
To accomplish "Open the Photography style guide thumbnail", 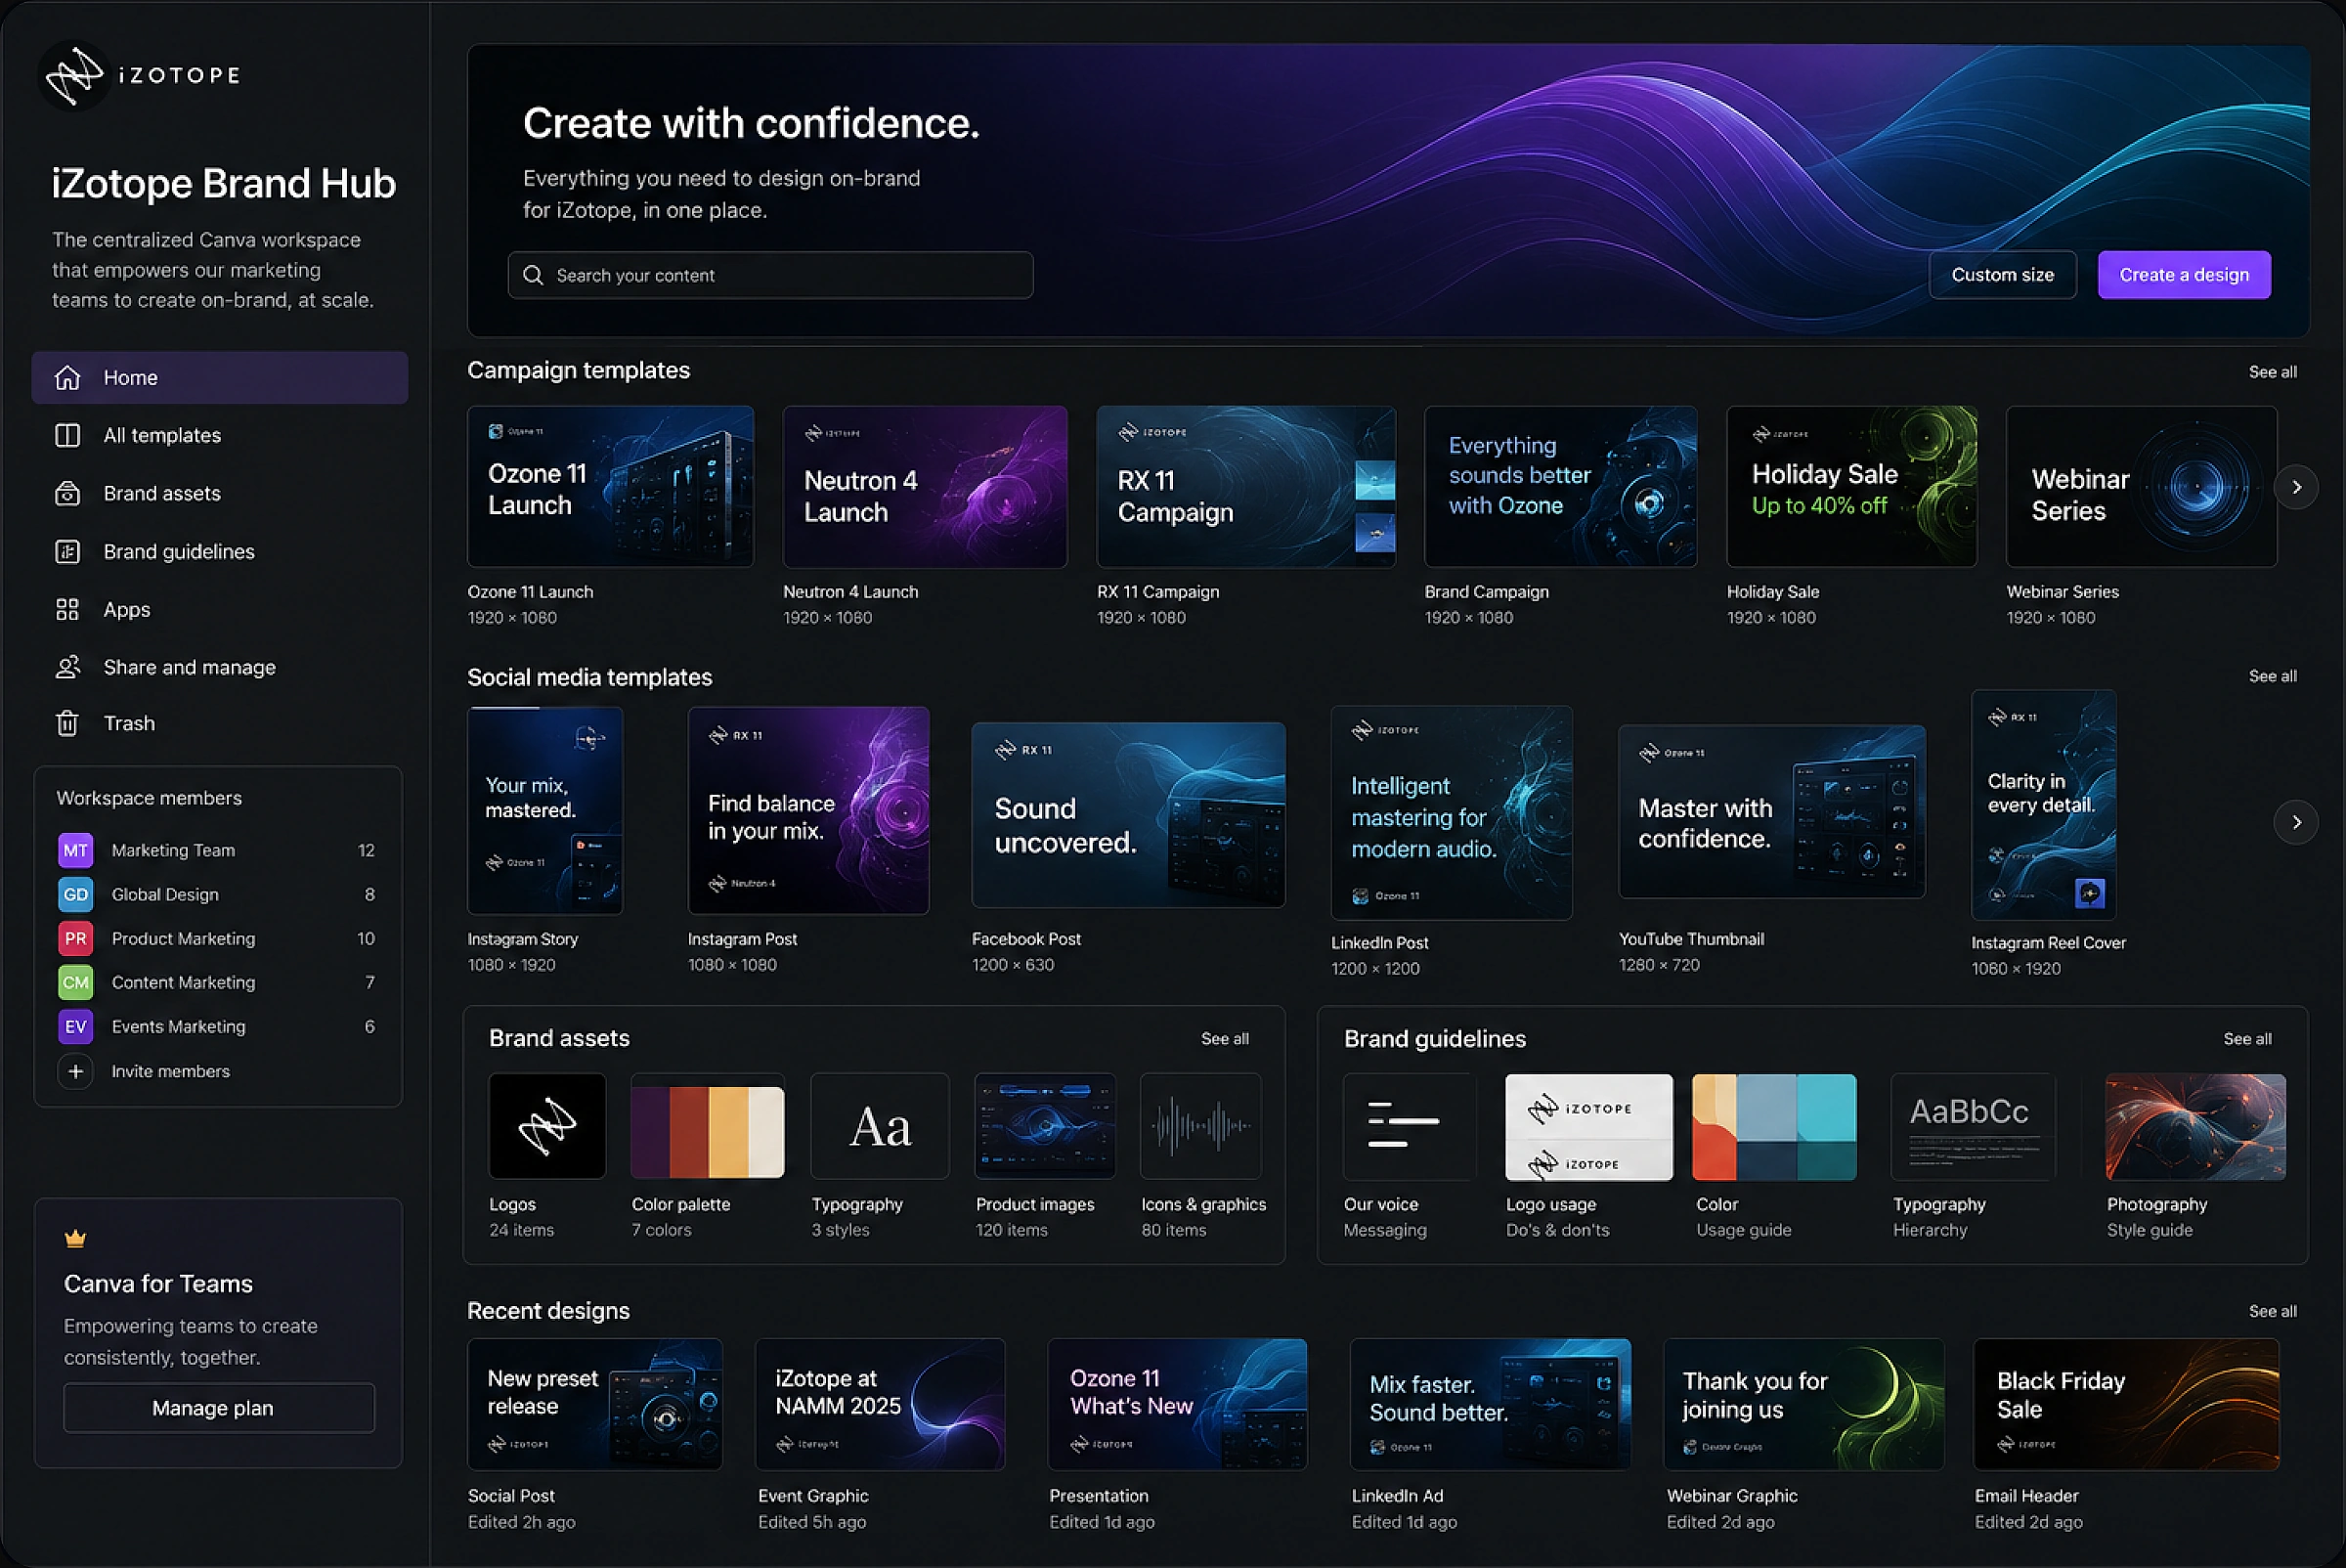I will click(x=2195, y=1127).
